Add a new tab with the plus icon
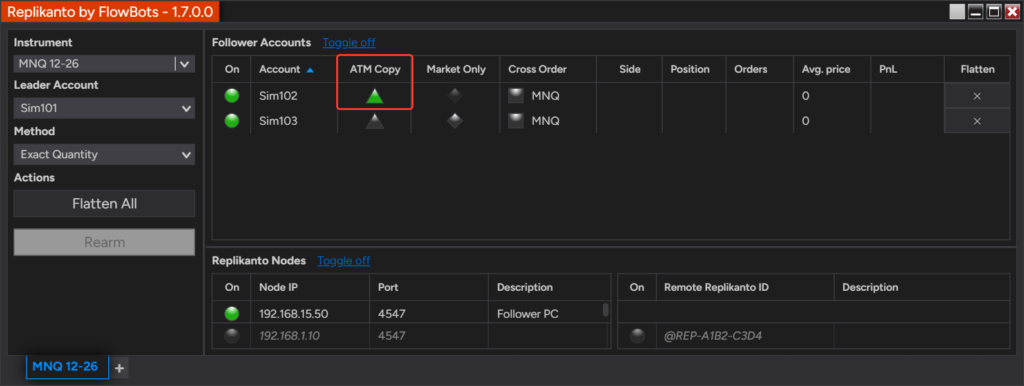1024x386 pixels. (119, 368)
